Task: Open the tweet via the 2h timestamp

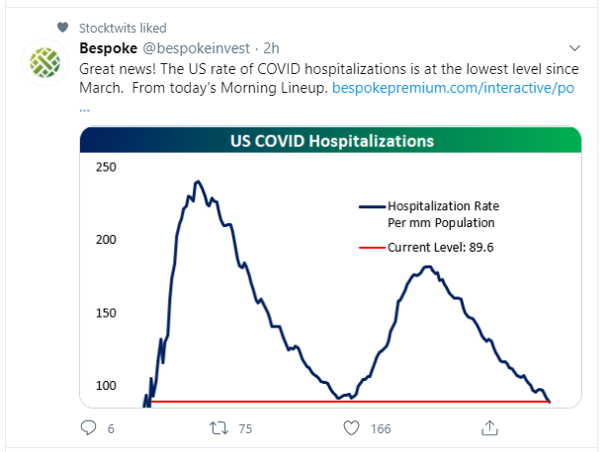Action: [271, 48]
